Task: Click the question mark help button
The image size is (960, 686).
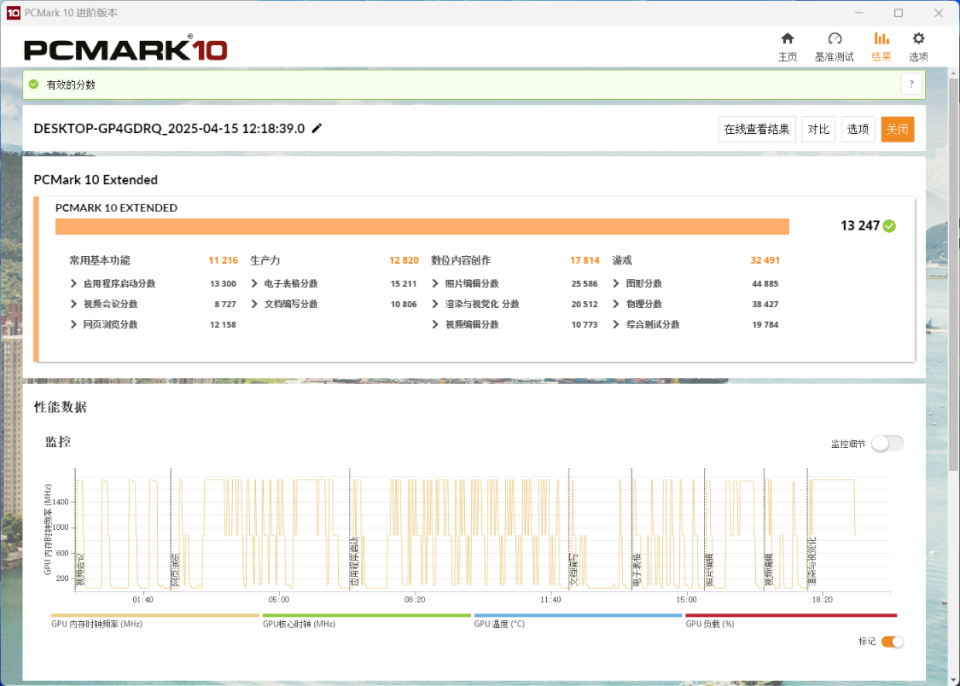Action: tap(911, 85)
